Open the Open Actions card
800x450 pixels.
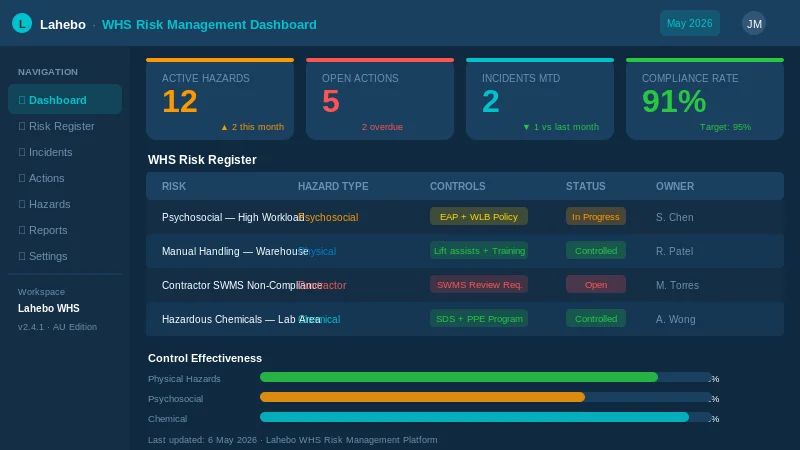pos(380,99)
